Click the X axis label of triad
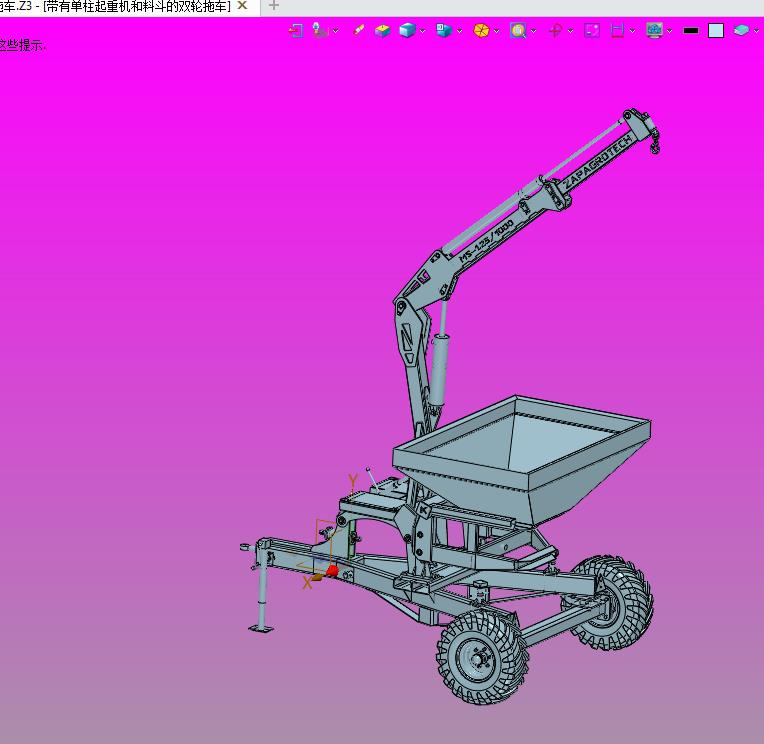 [307, 583]
